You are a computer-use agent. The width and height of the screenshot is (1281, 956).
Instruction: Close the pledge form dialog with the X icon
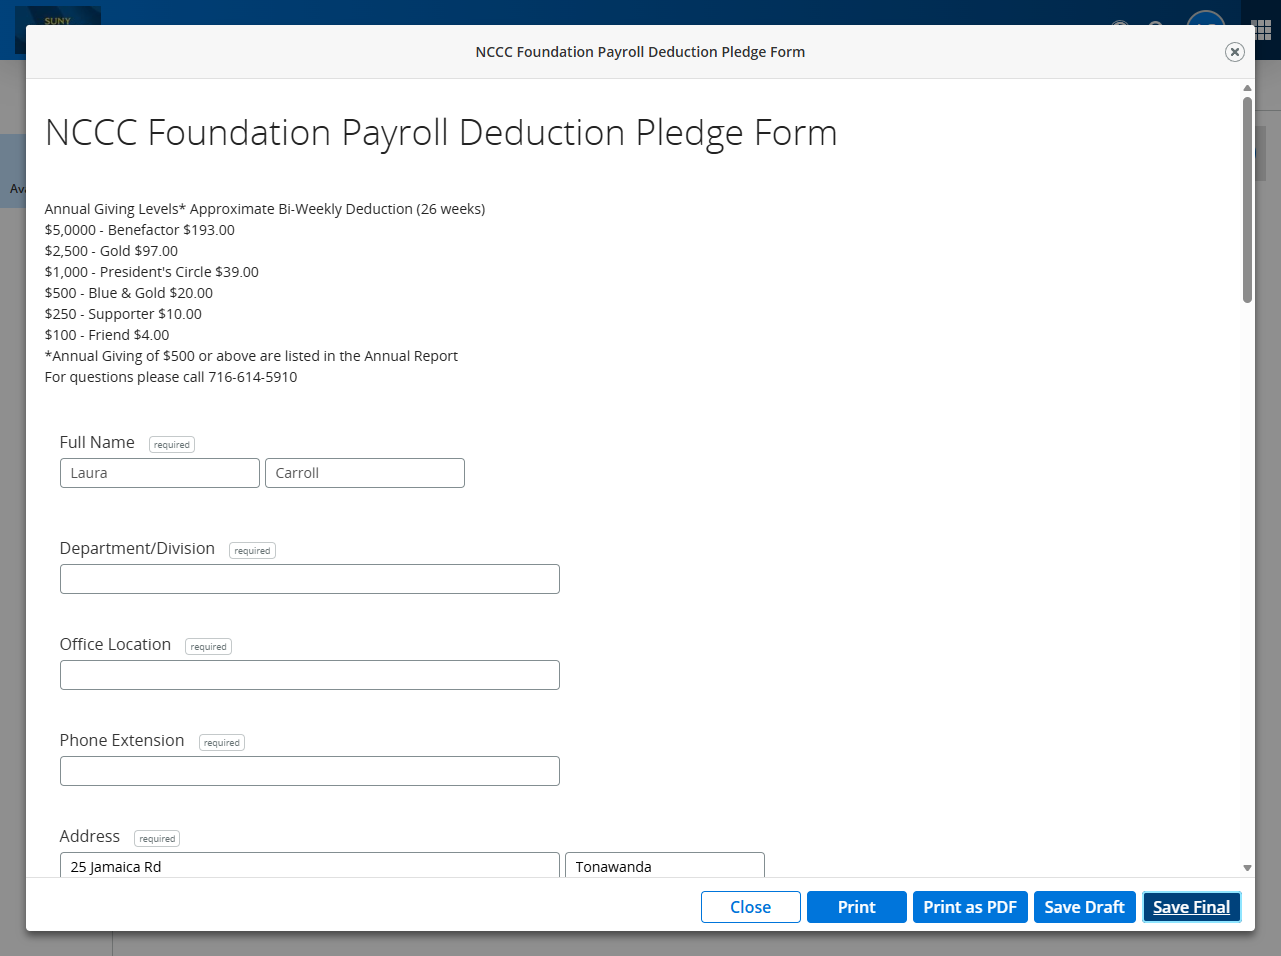point(1235,52)
